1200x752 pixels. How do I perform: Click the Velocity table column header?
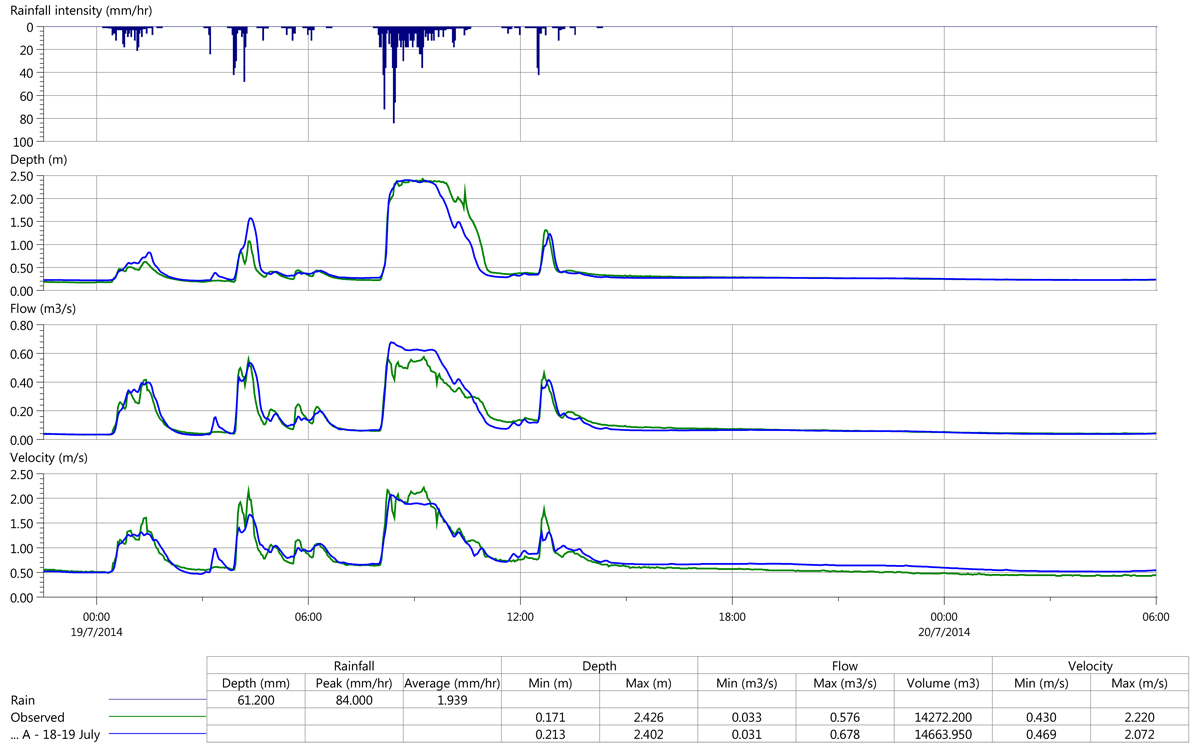[x=1090, y=665]
